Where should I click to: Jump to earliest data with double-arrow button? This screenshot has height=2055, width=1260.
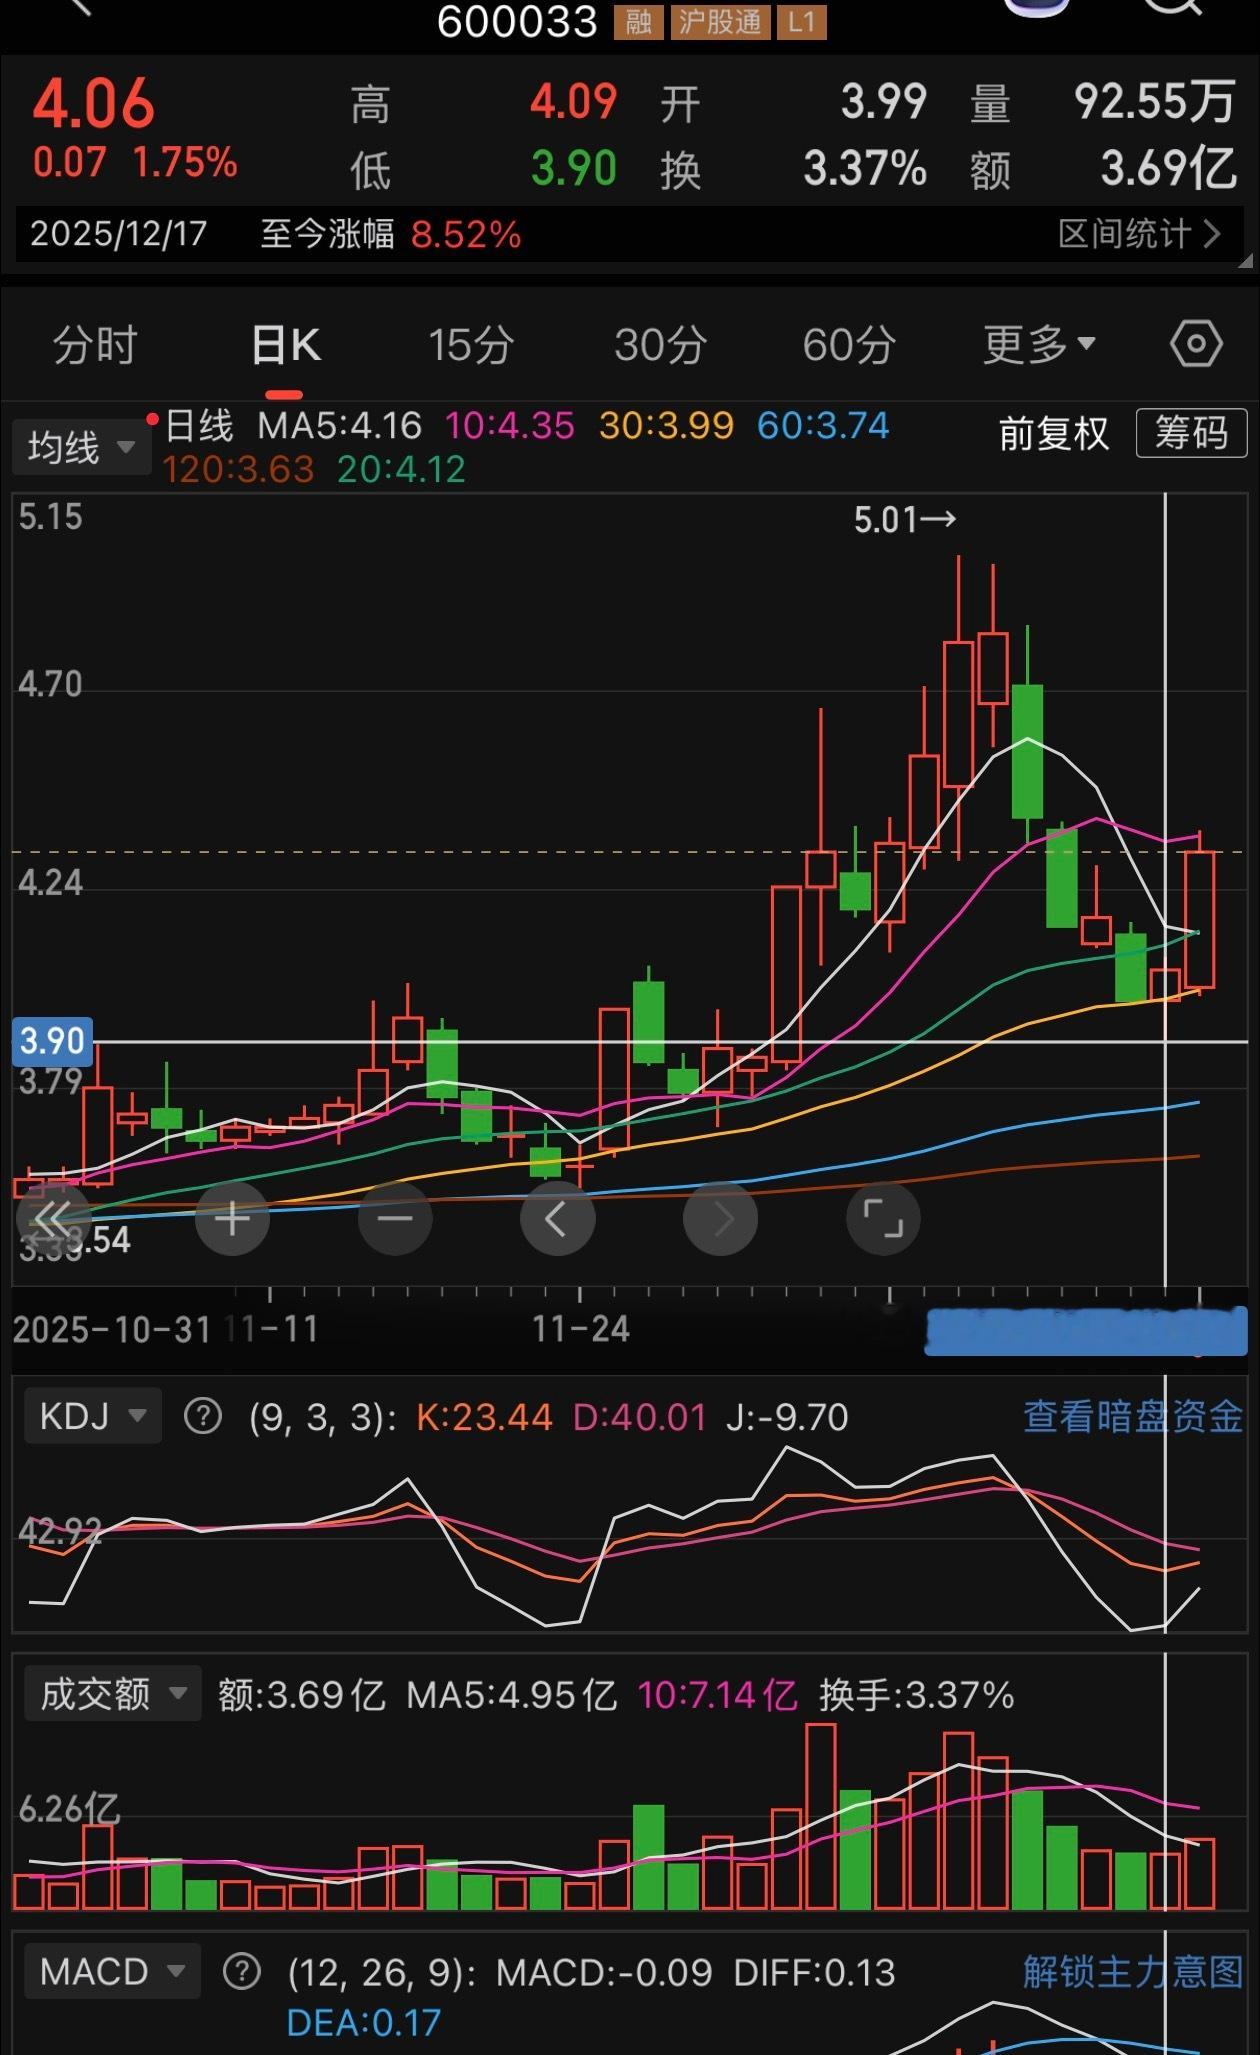[x=54, y=1219]
